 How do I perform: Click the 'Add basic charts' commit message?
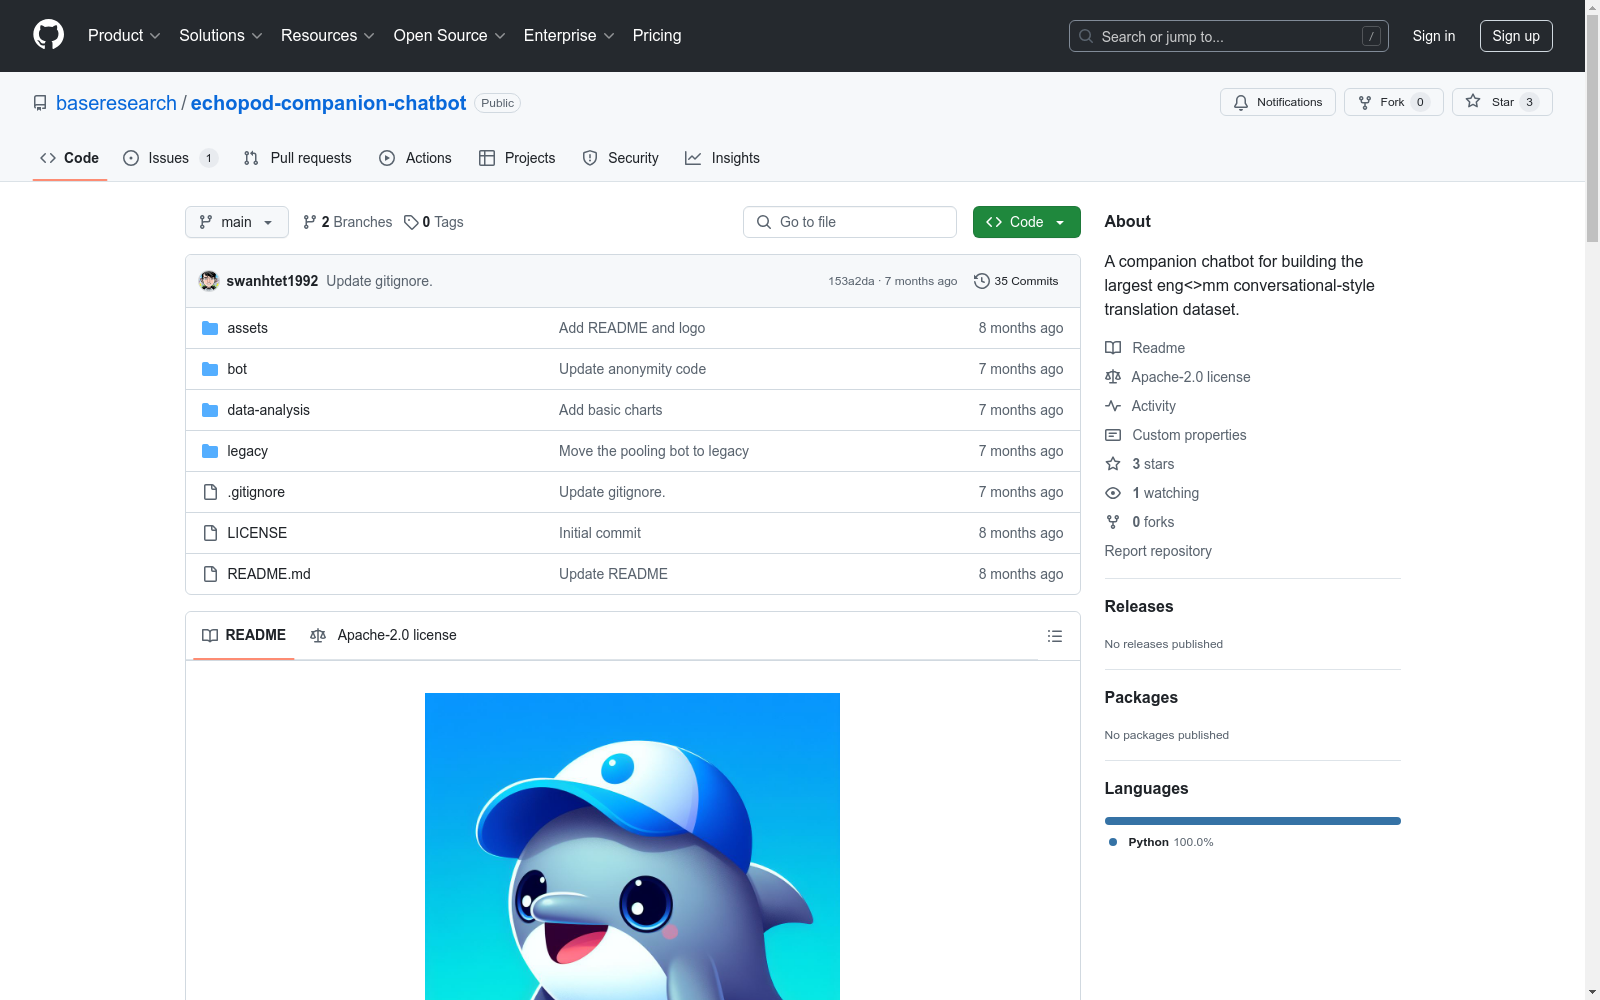610,410
